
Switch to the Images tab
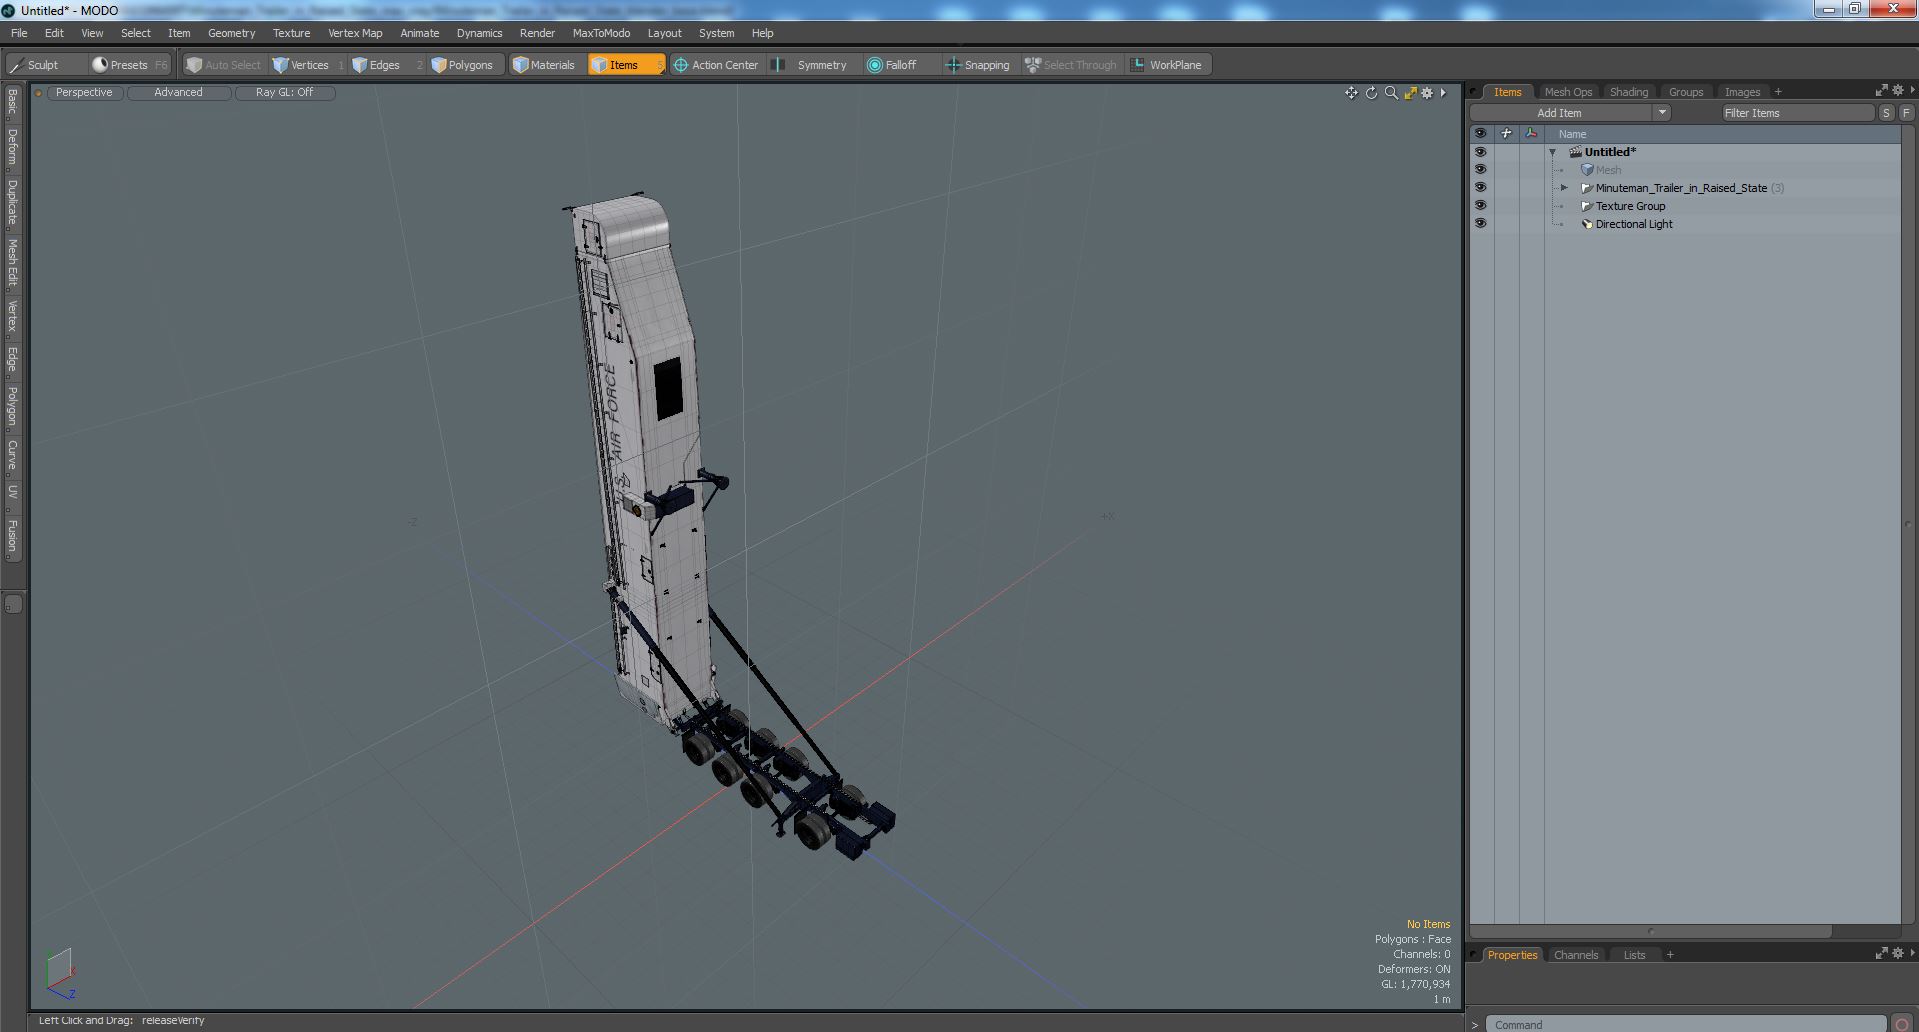tap(1741, 92)
